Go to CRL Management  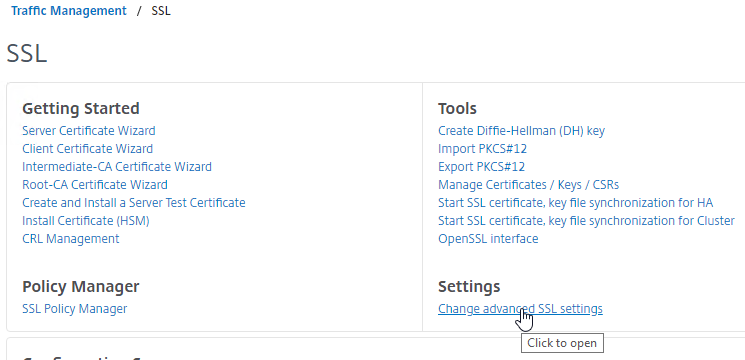[x=70, y=238]
